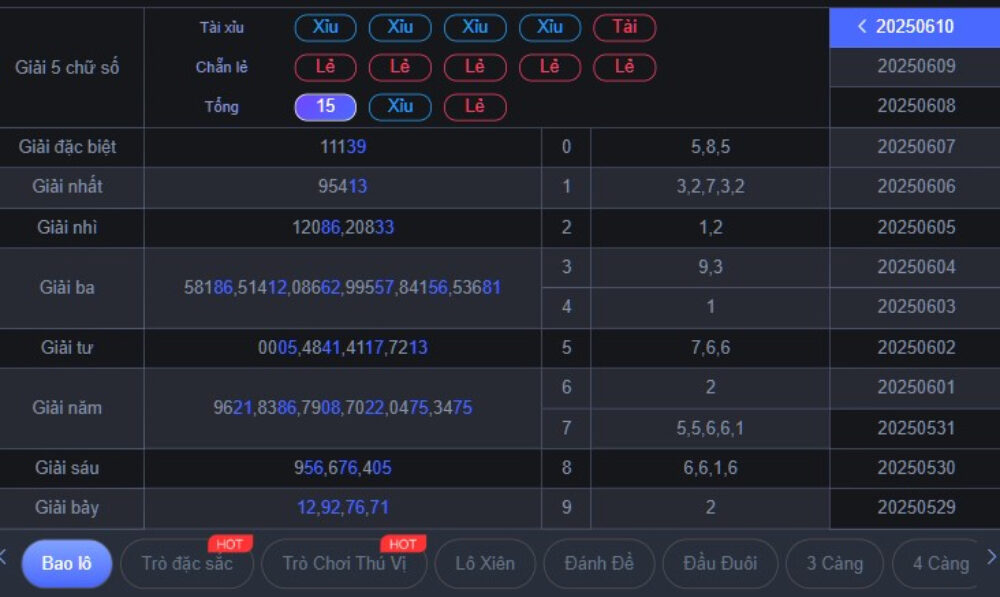Screen dimensions: 1000x597
Task: Select date 20250609 in the list
Action: (916, 67)
